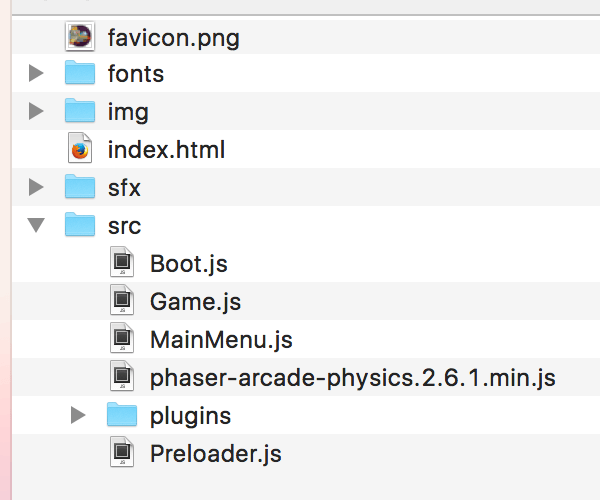
Task: Click the sfx folder icon
Action: pyautogui.click(x=80, y=187)
